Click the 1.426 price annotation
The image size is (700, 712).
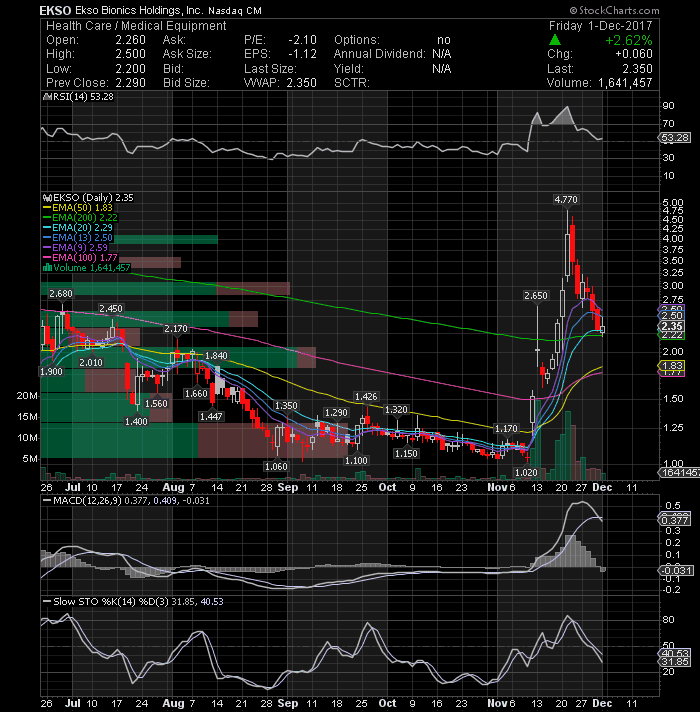coord(366,396)
